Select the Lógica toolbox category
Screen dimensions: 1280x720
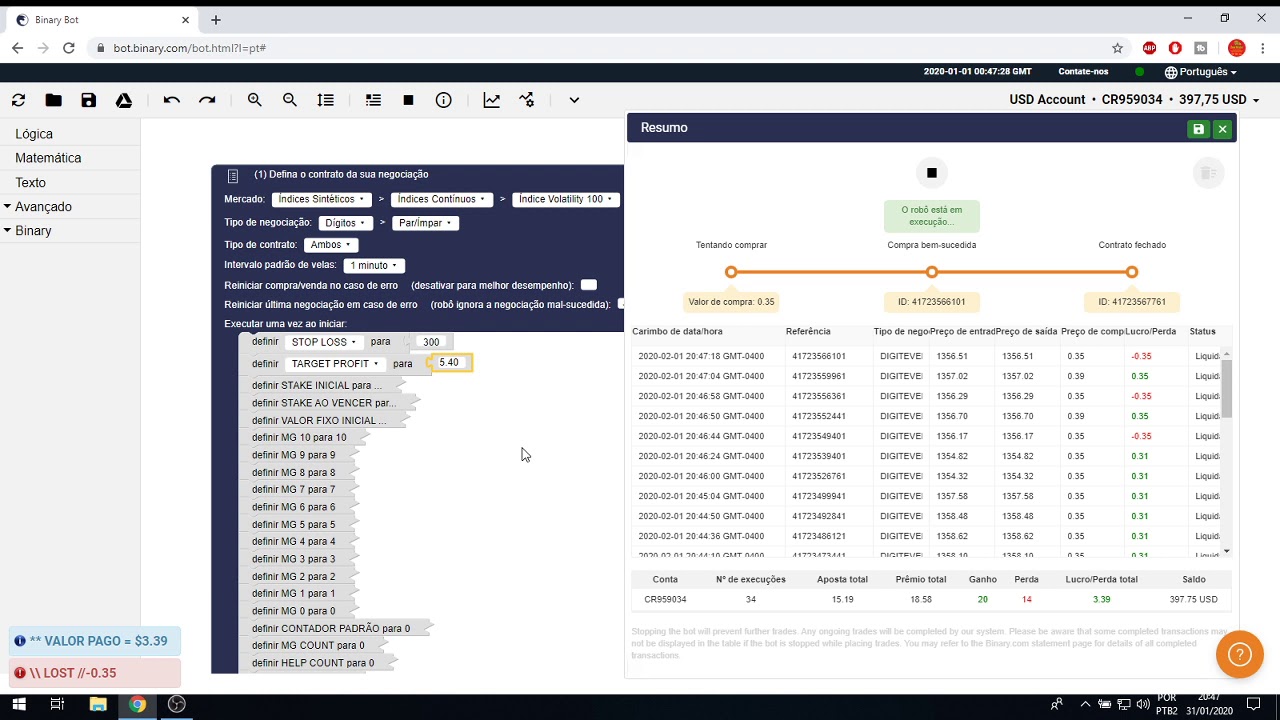coord(34,134)
